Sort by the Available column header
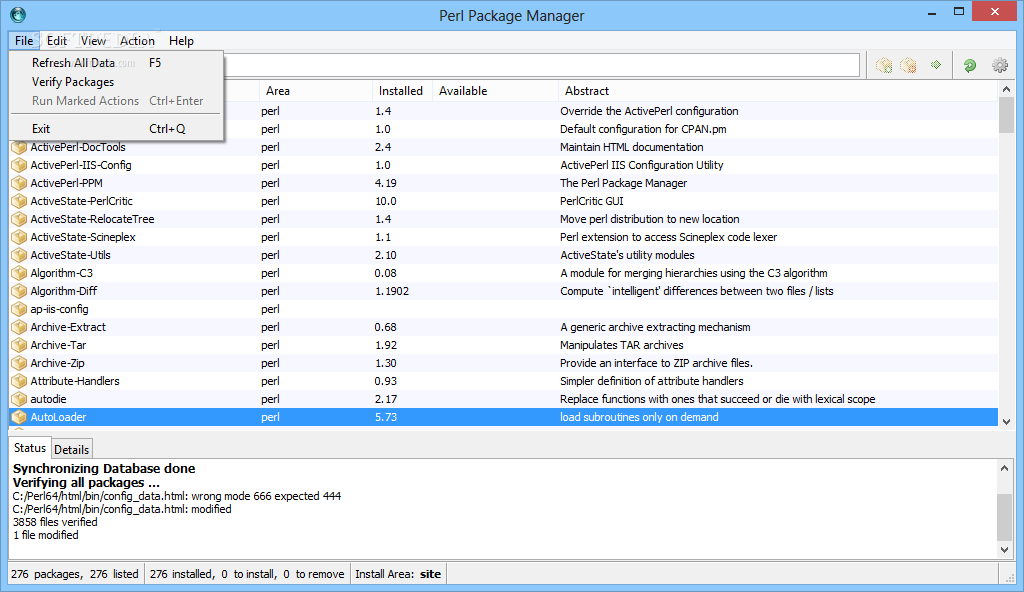This screenshot has height=592, width=1024. click(x=496, y=91)
